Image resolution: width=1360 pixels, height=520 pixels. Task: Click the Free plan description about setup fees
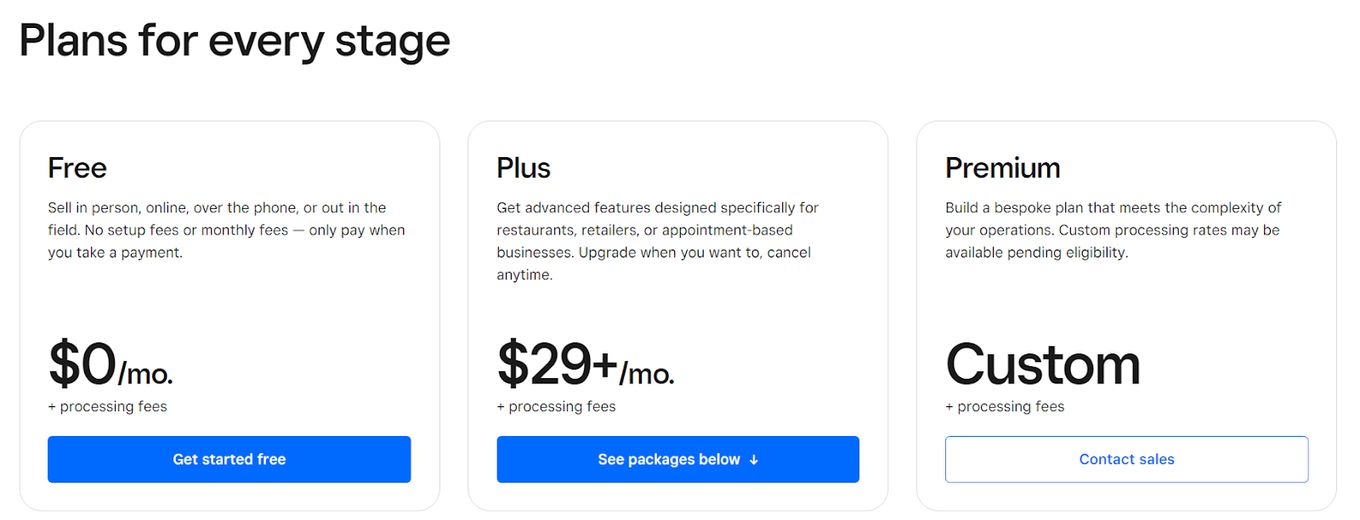point(227,230)
